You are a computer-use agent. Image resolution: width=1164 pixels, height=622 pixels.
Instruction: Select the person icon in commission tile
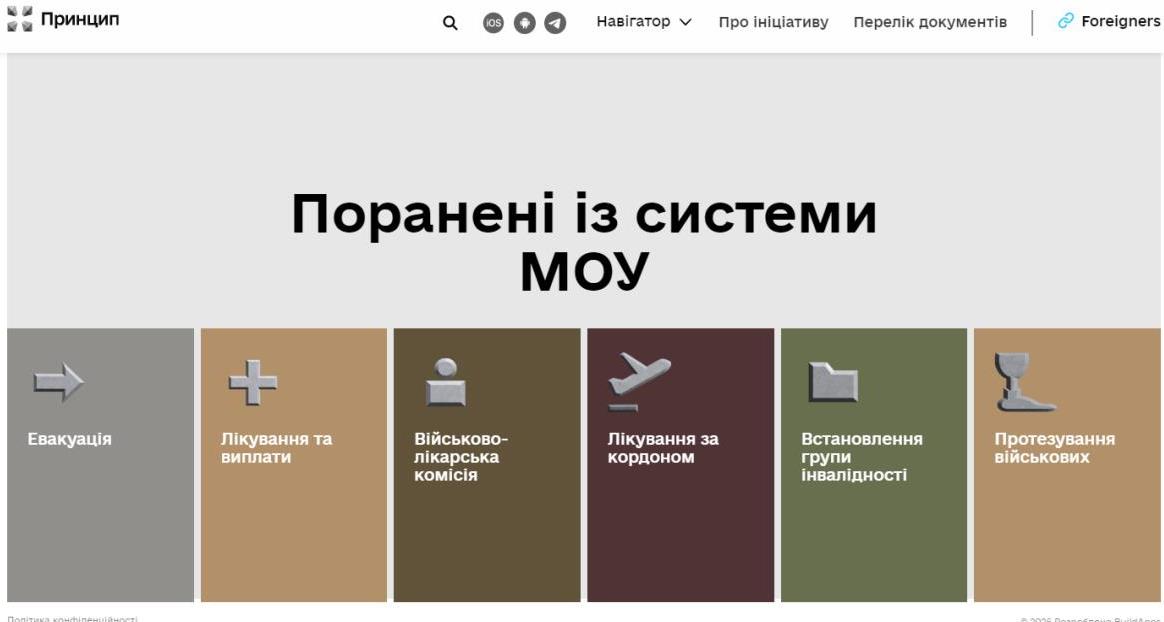point(446,382)
